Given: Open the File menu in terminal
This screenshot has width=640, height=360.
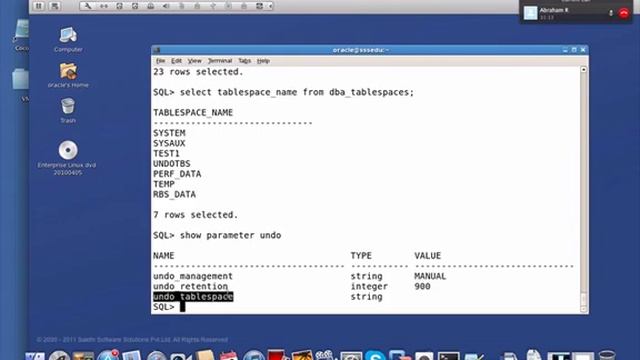Looking at the screenshot, I should [160, 61].
